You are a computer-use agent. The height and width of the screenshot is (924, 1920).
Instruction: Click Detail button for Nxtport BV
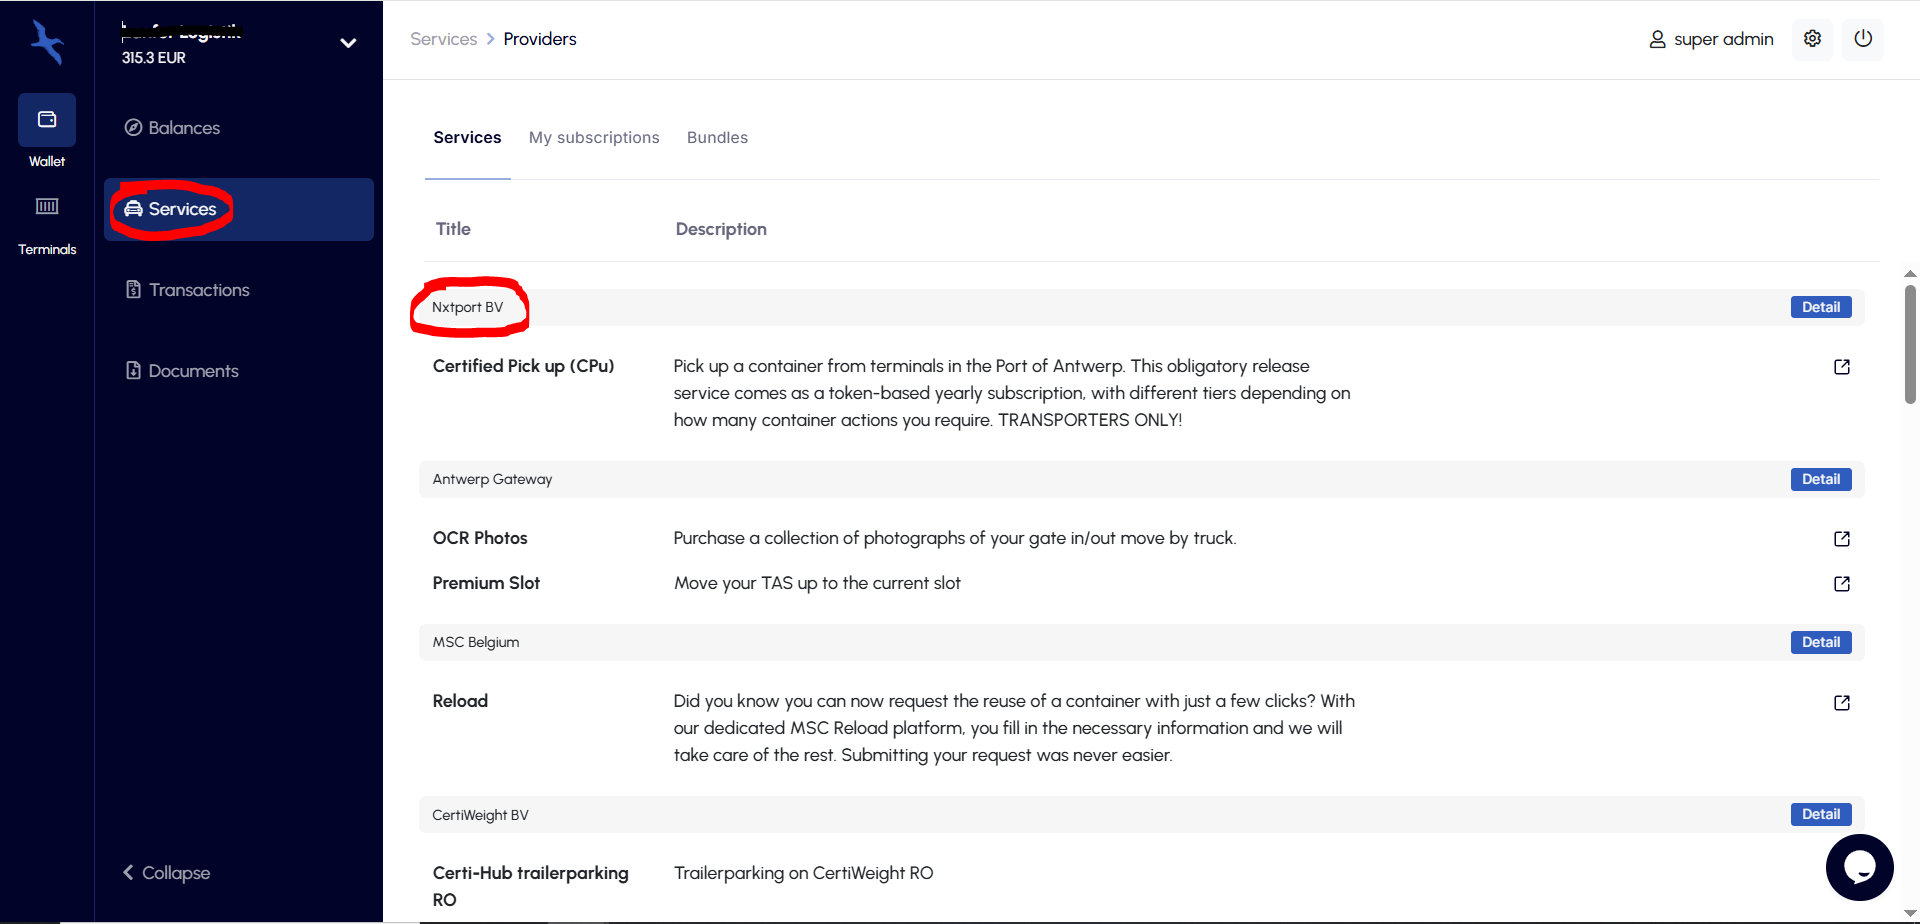(1821, 307)
